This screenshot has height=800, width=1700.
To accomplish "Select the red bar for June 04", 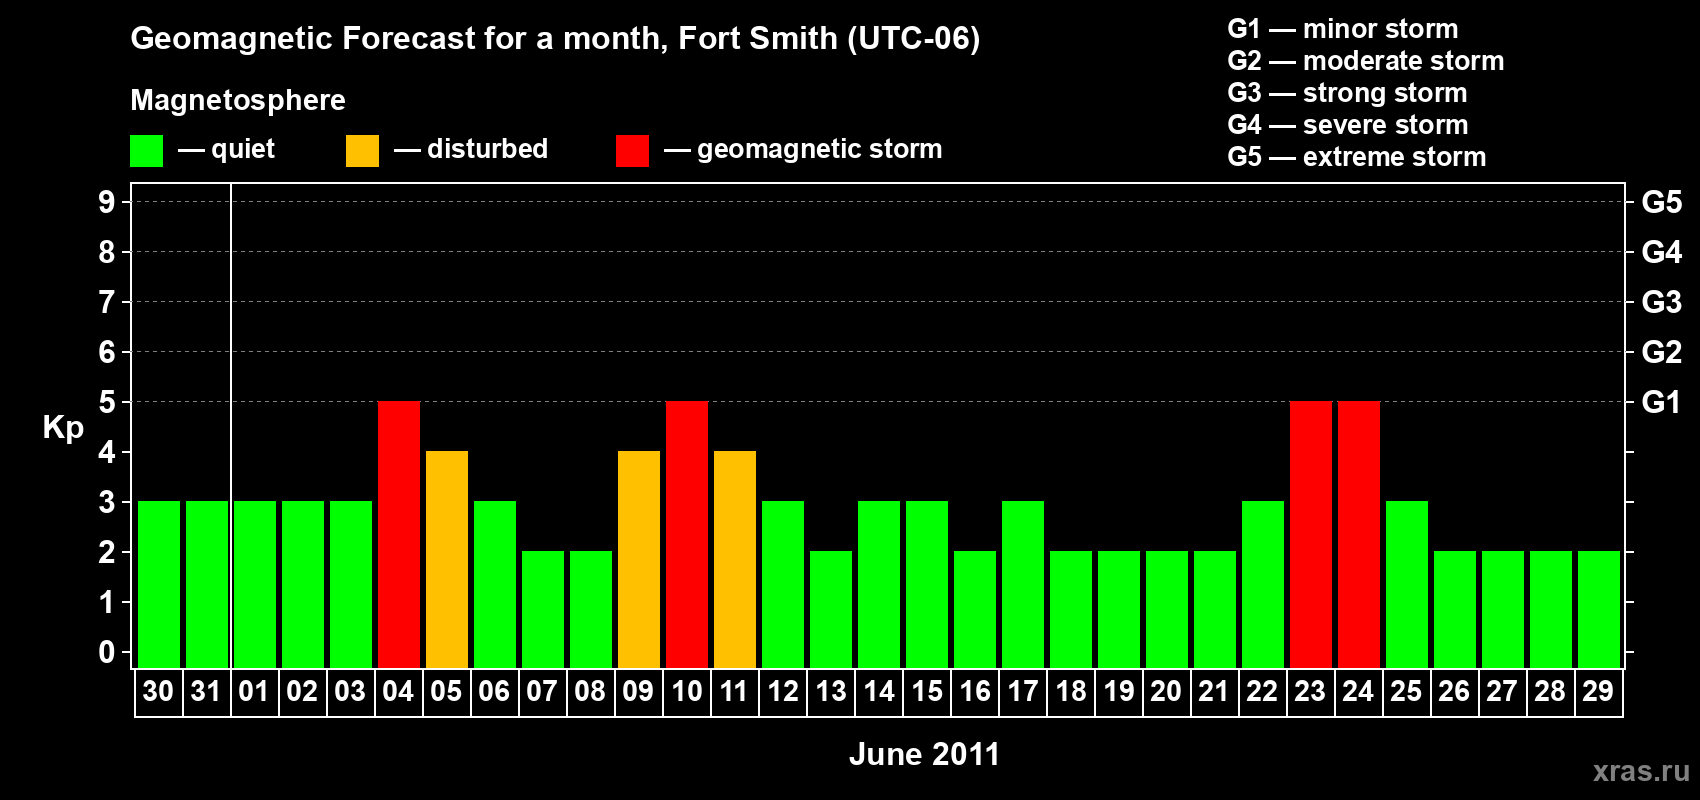I will [x=399, y=535].
